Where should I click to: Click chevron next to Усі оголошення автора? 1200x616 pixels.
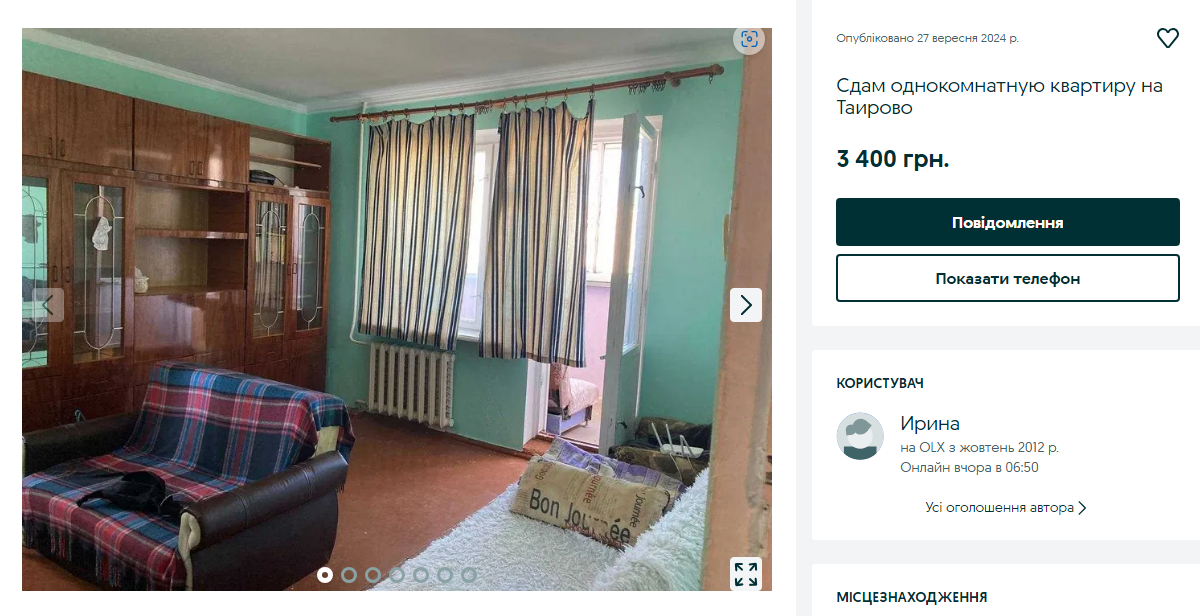click(x=1082, y=508)
